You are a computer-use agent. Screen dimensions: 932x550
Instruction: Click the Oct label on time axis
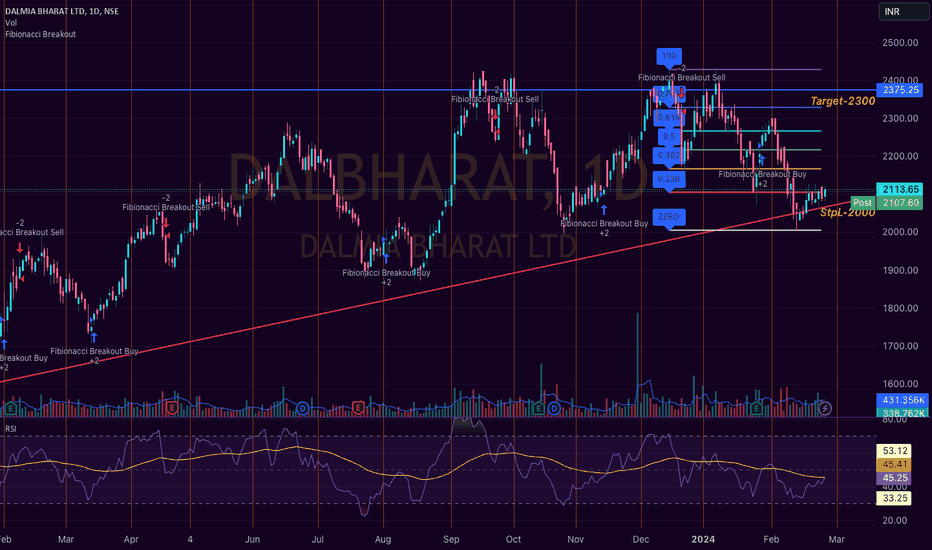click(x=513, y=539)
